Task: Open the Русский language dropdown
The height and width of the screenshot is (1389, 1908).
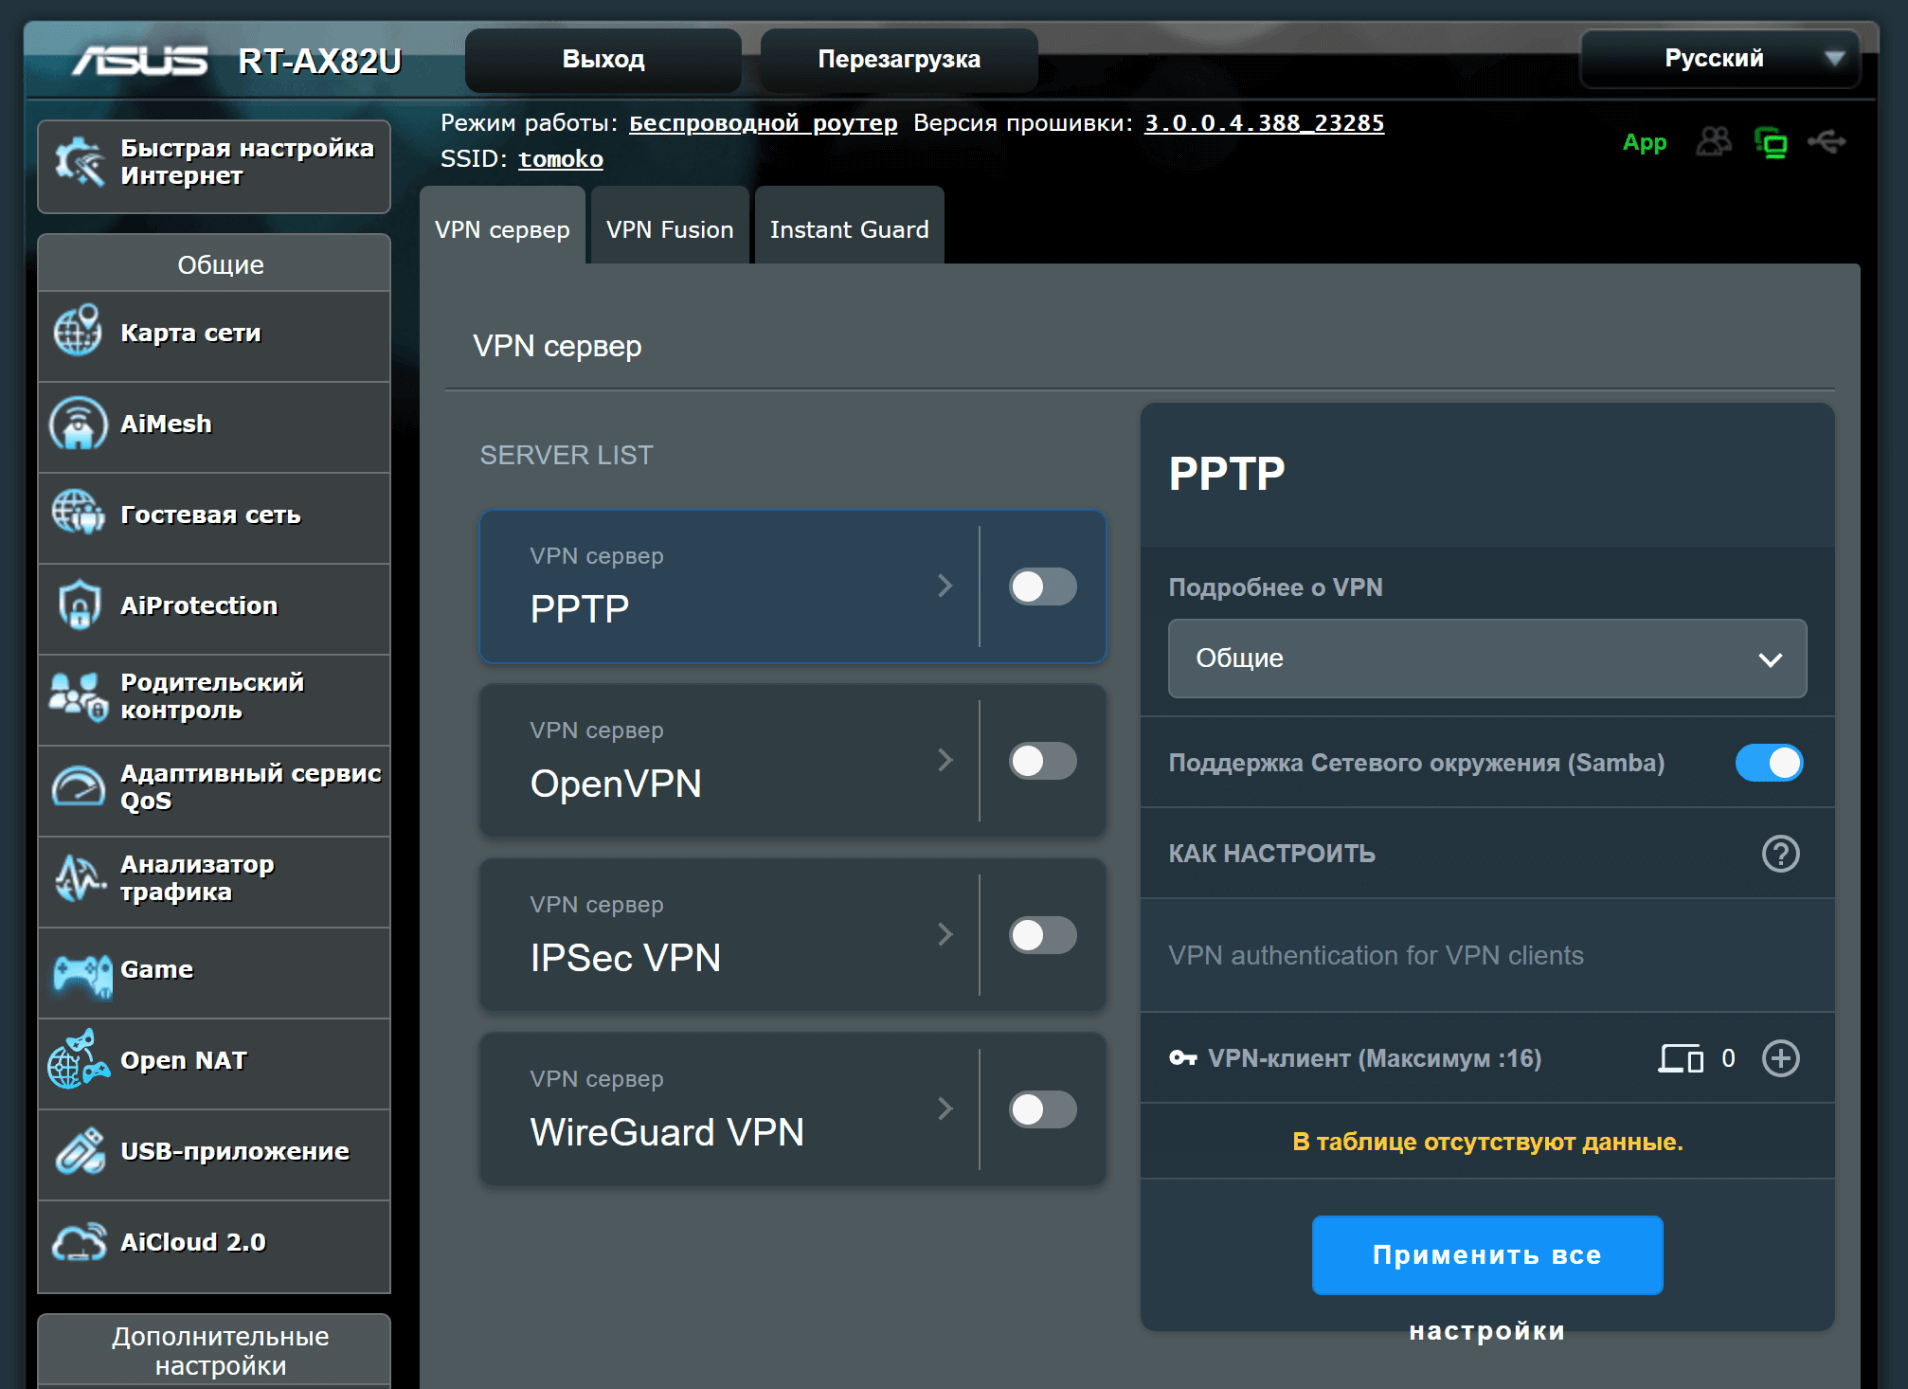Action: (1719, 59)
